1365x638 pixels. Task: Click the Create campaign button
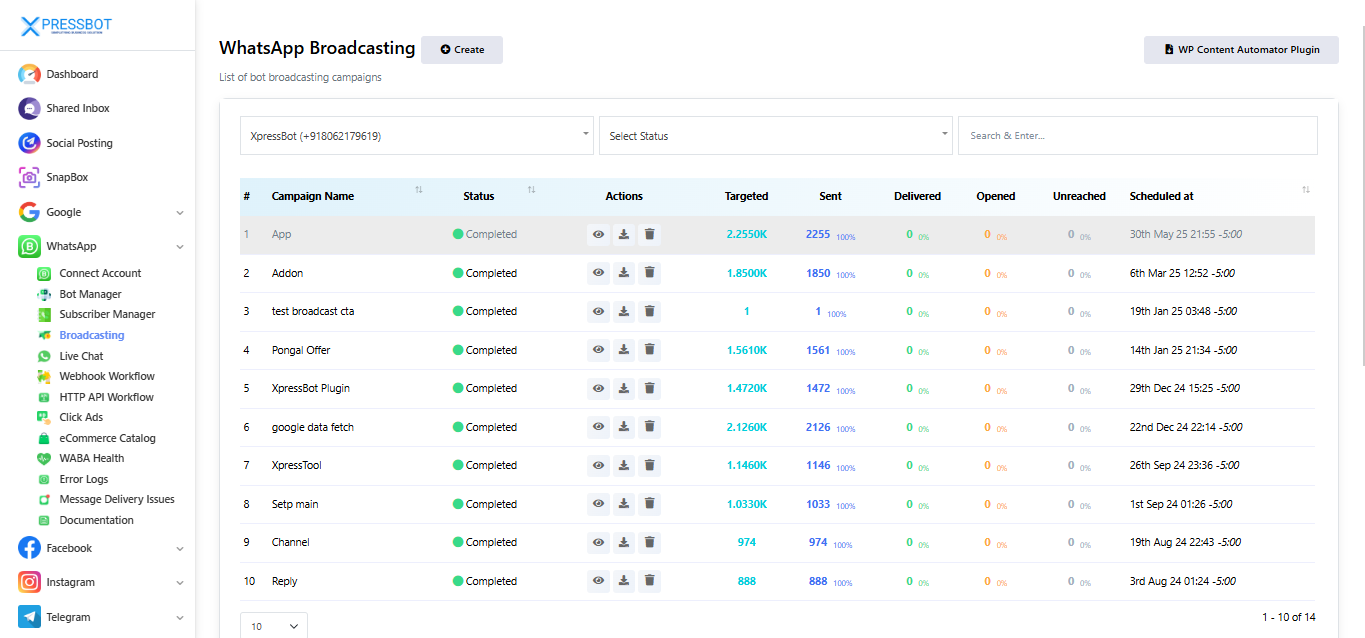tap(462, 50)
